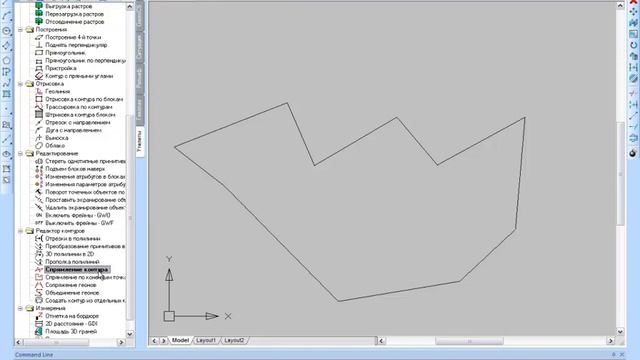Click the Перезагрузка растров green icon
640x360 pixels.
tap(39, 14)
